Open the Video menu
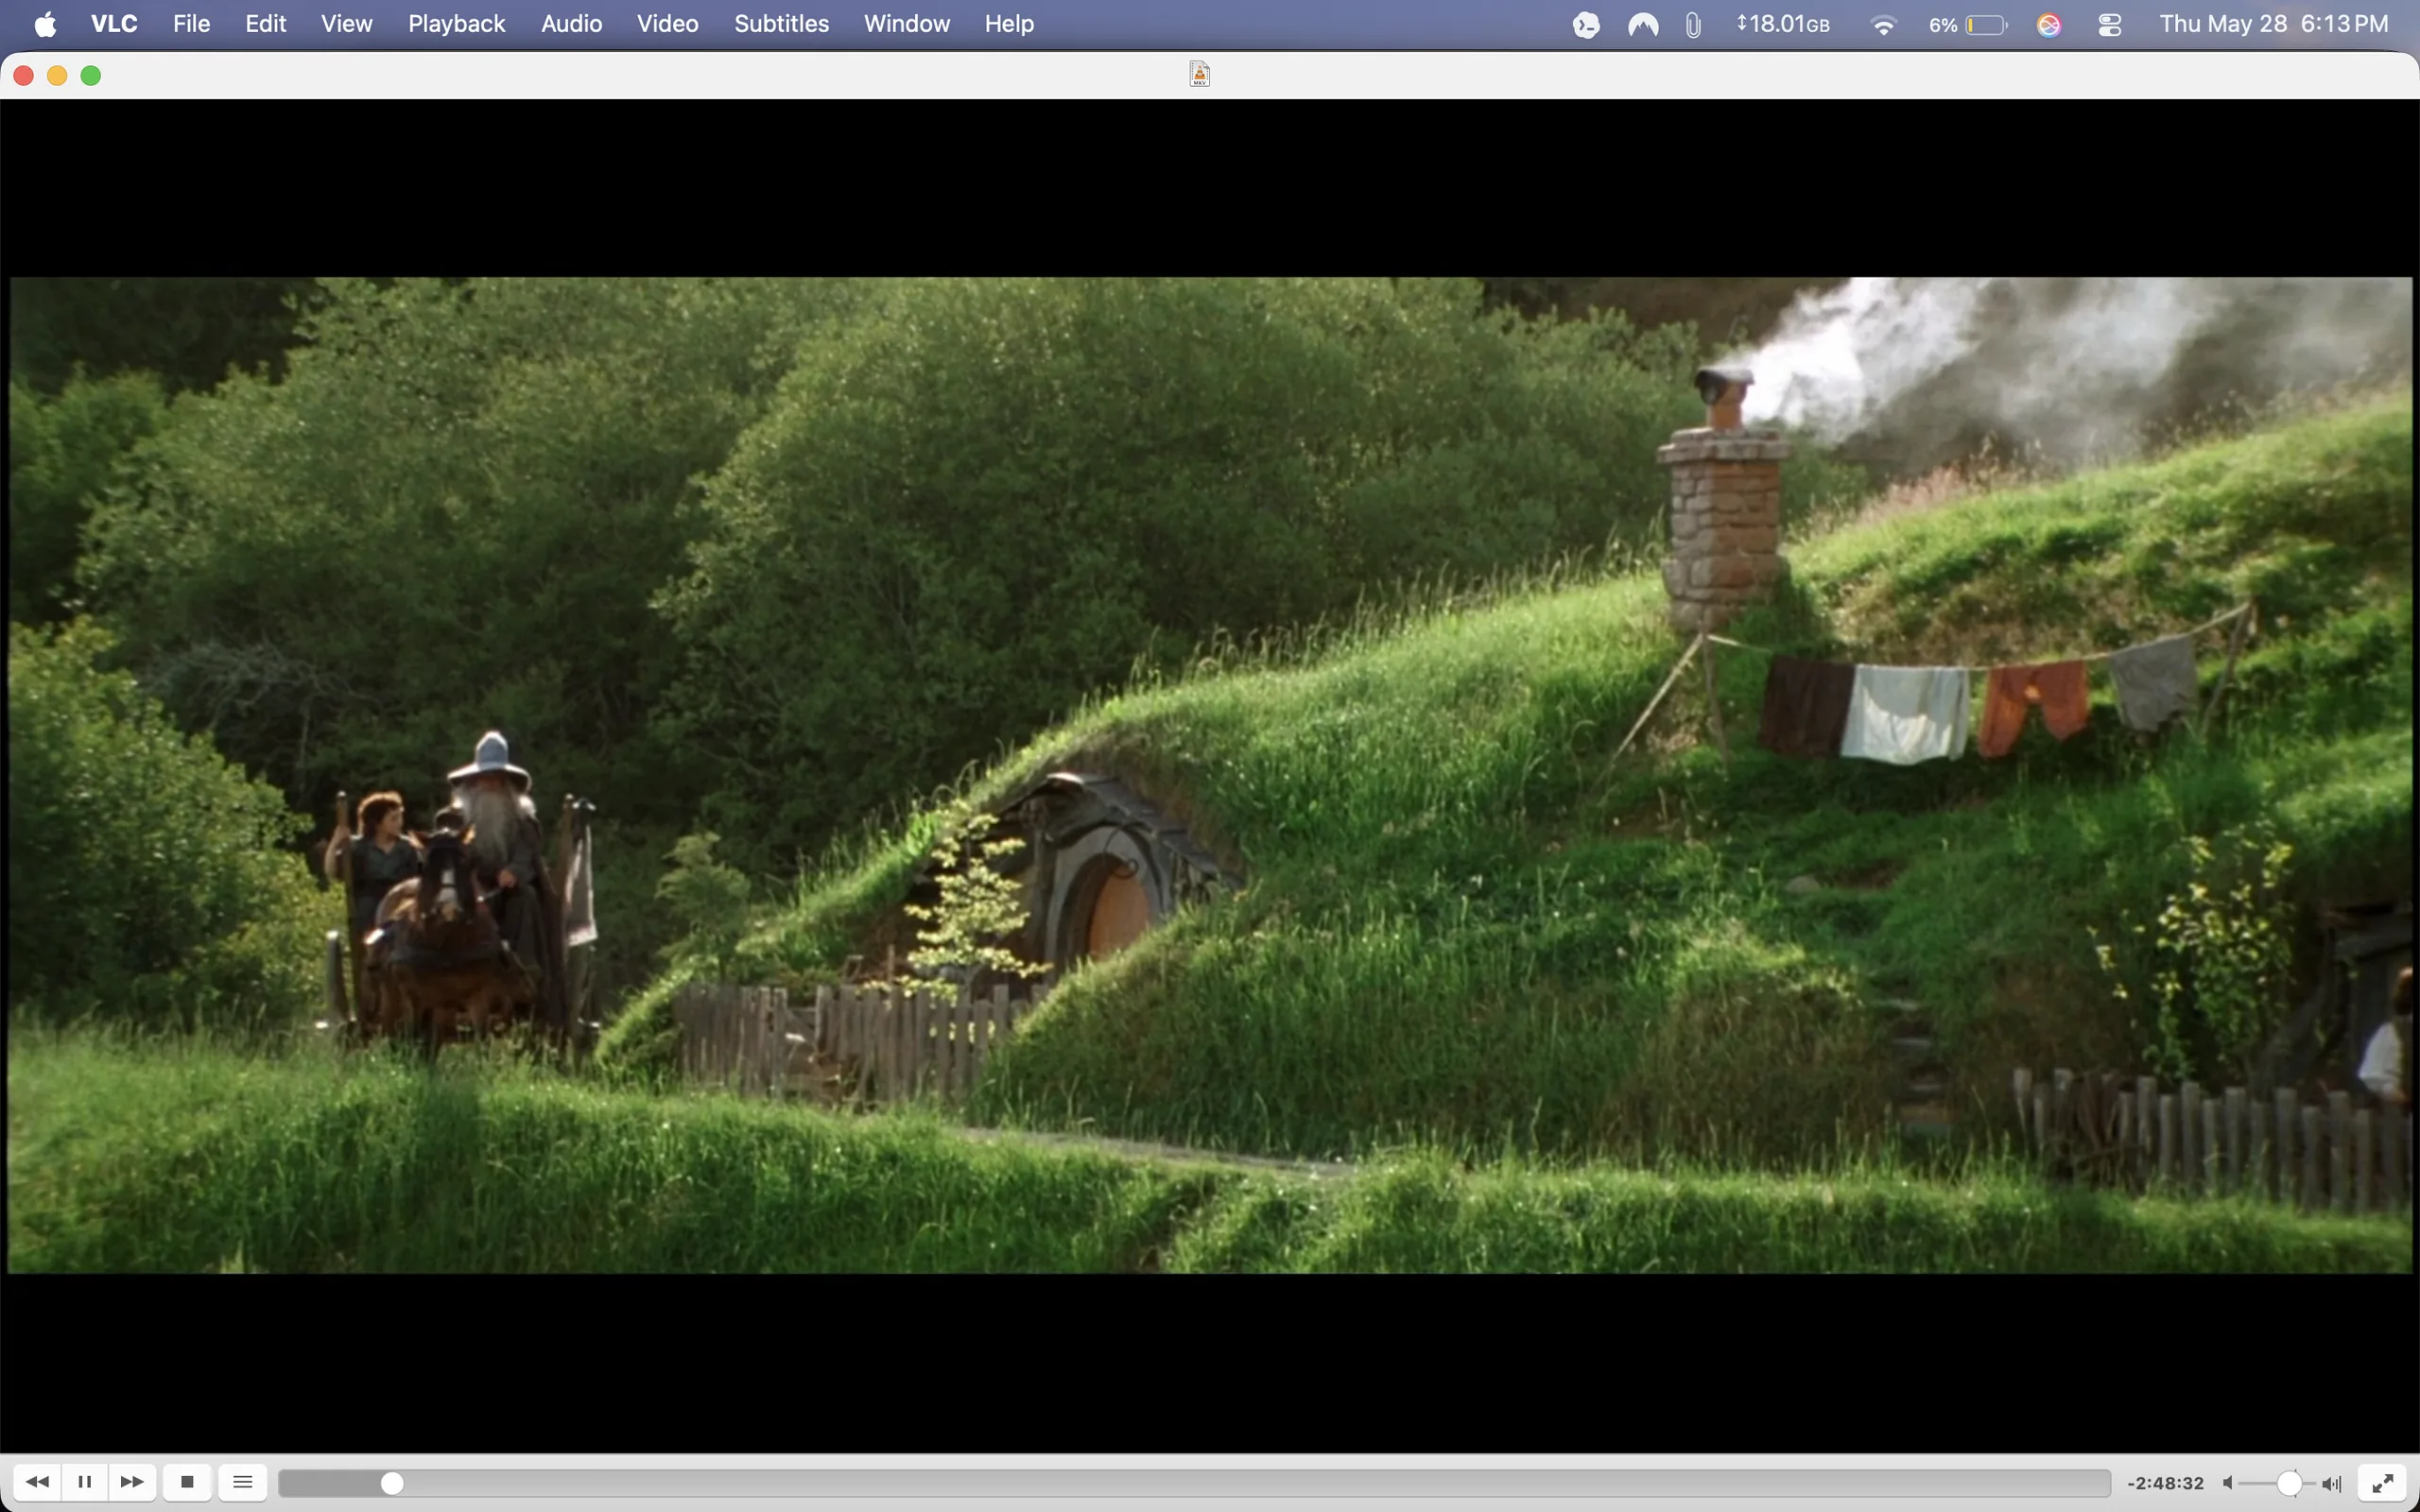The width and height of the screenshot is (2420, 1512). [667, 24]
